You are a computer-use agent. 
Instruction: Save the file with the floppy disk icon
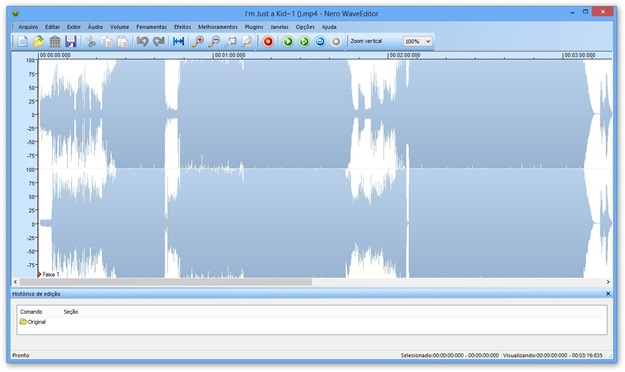click(71, 41)
